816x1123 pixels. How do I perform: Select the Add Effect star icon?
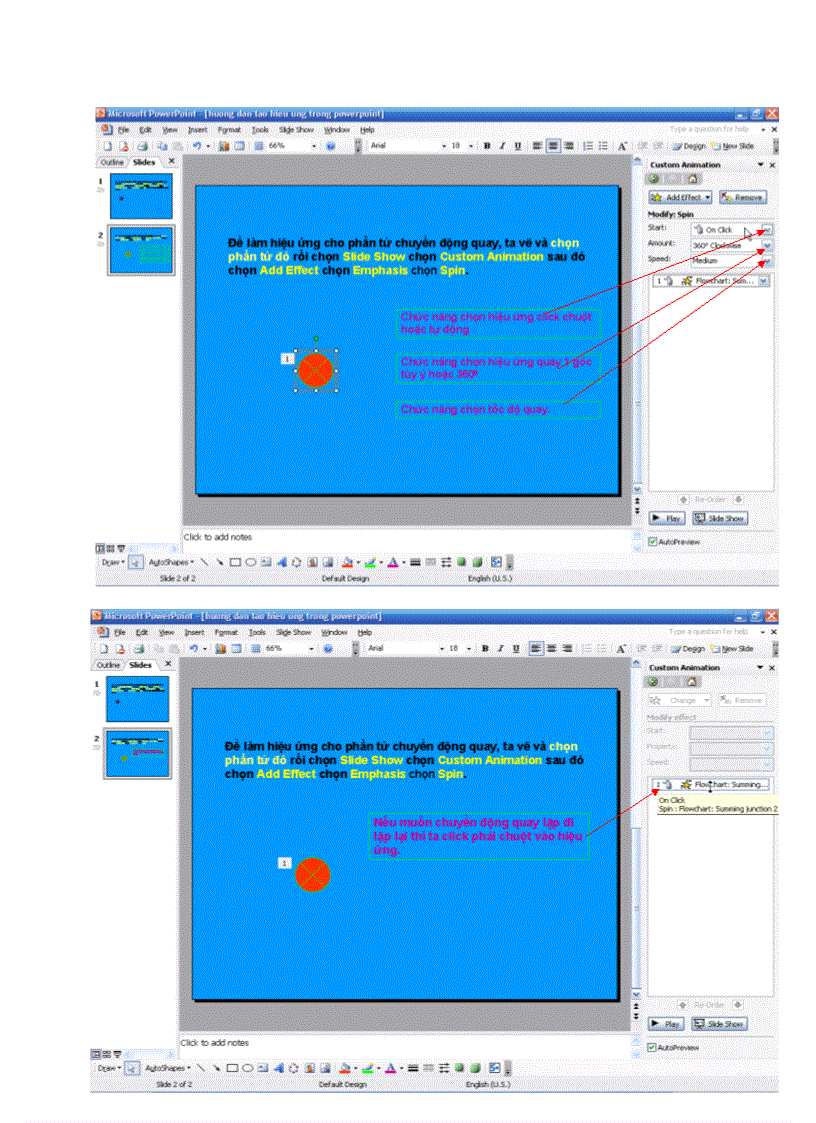tap(657, 197)
